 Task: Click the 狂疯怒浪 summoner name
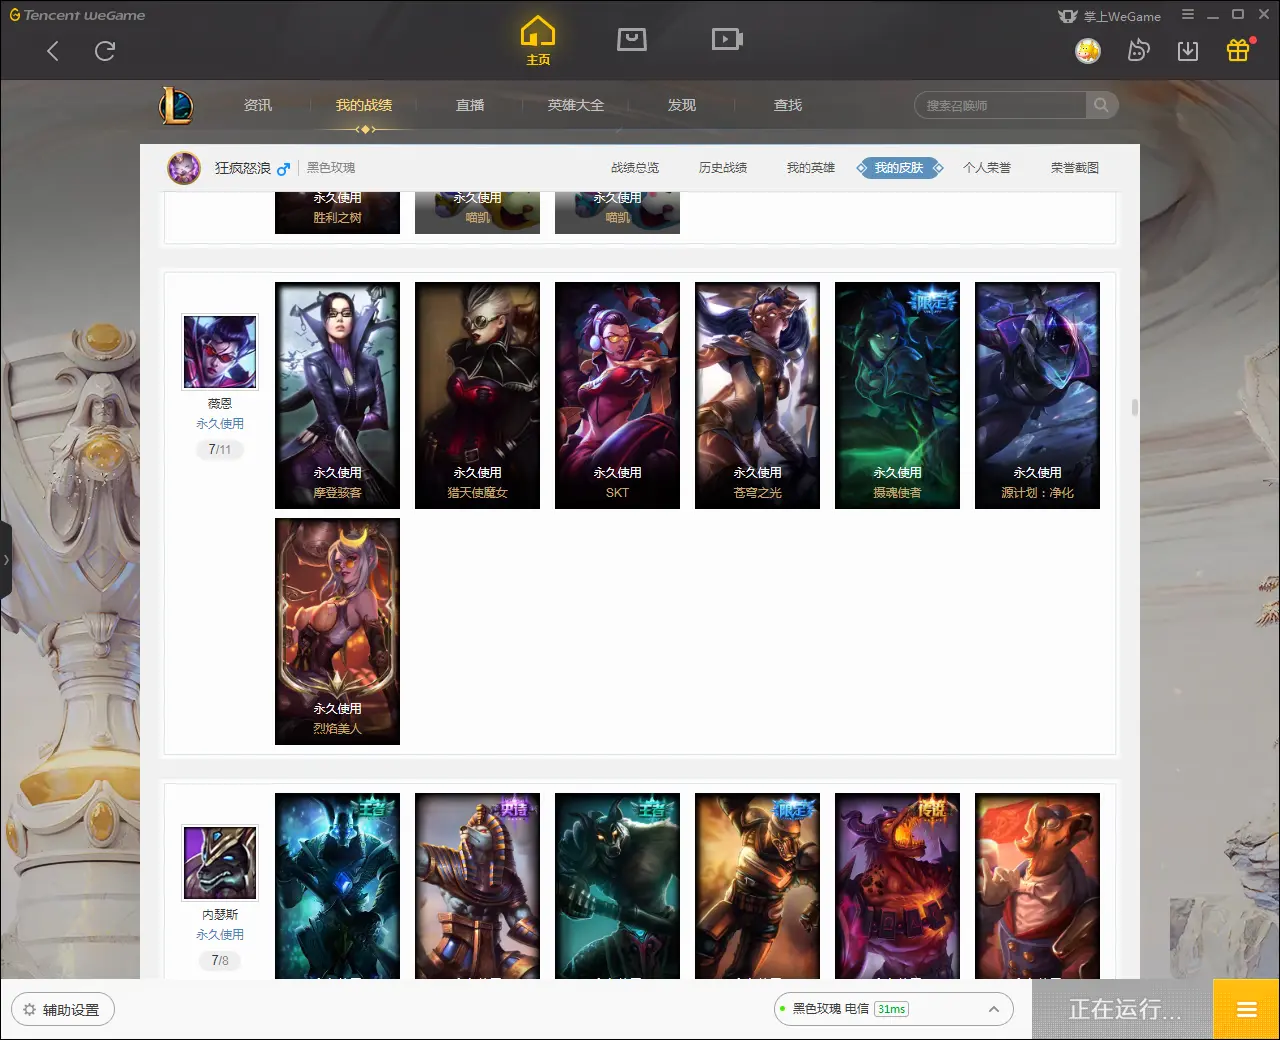point(243,168)
